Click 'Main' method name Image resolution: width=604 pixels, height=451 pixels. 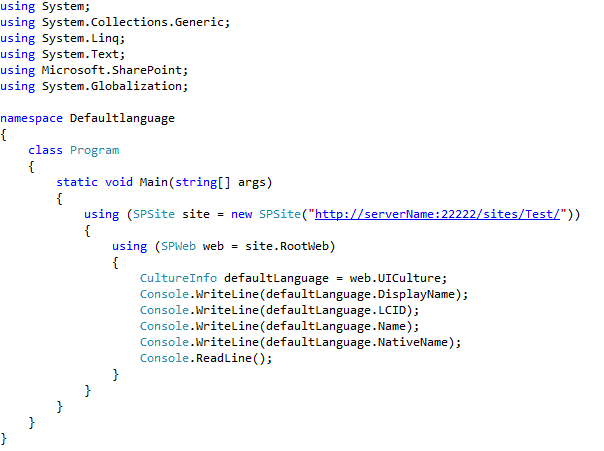tap(154, 182)
